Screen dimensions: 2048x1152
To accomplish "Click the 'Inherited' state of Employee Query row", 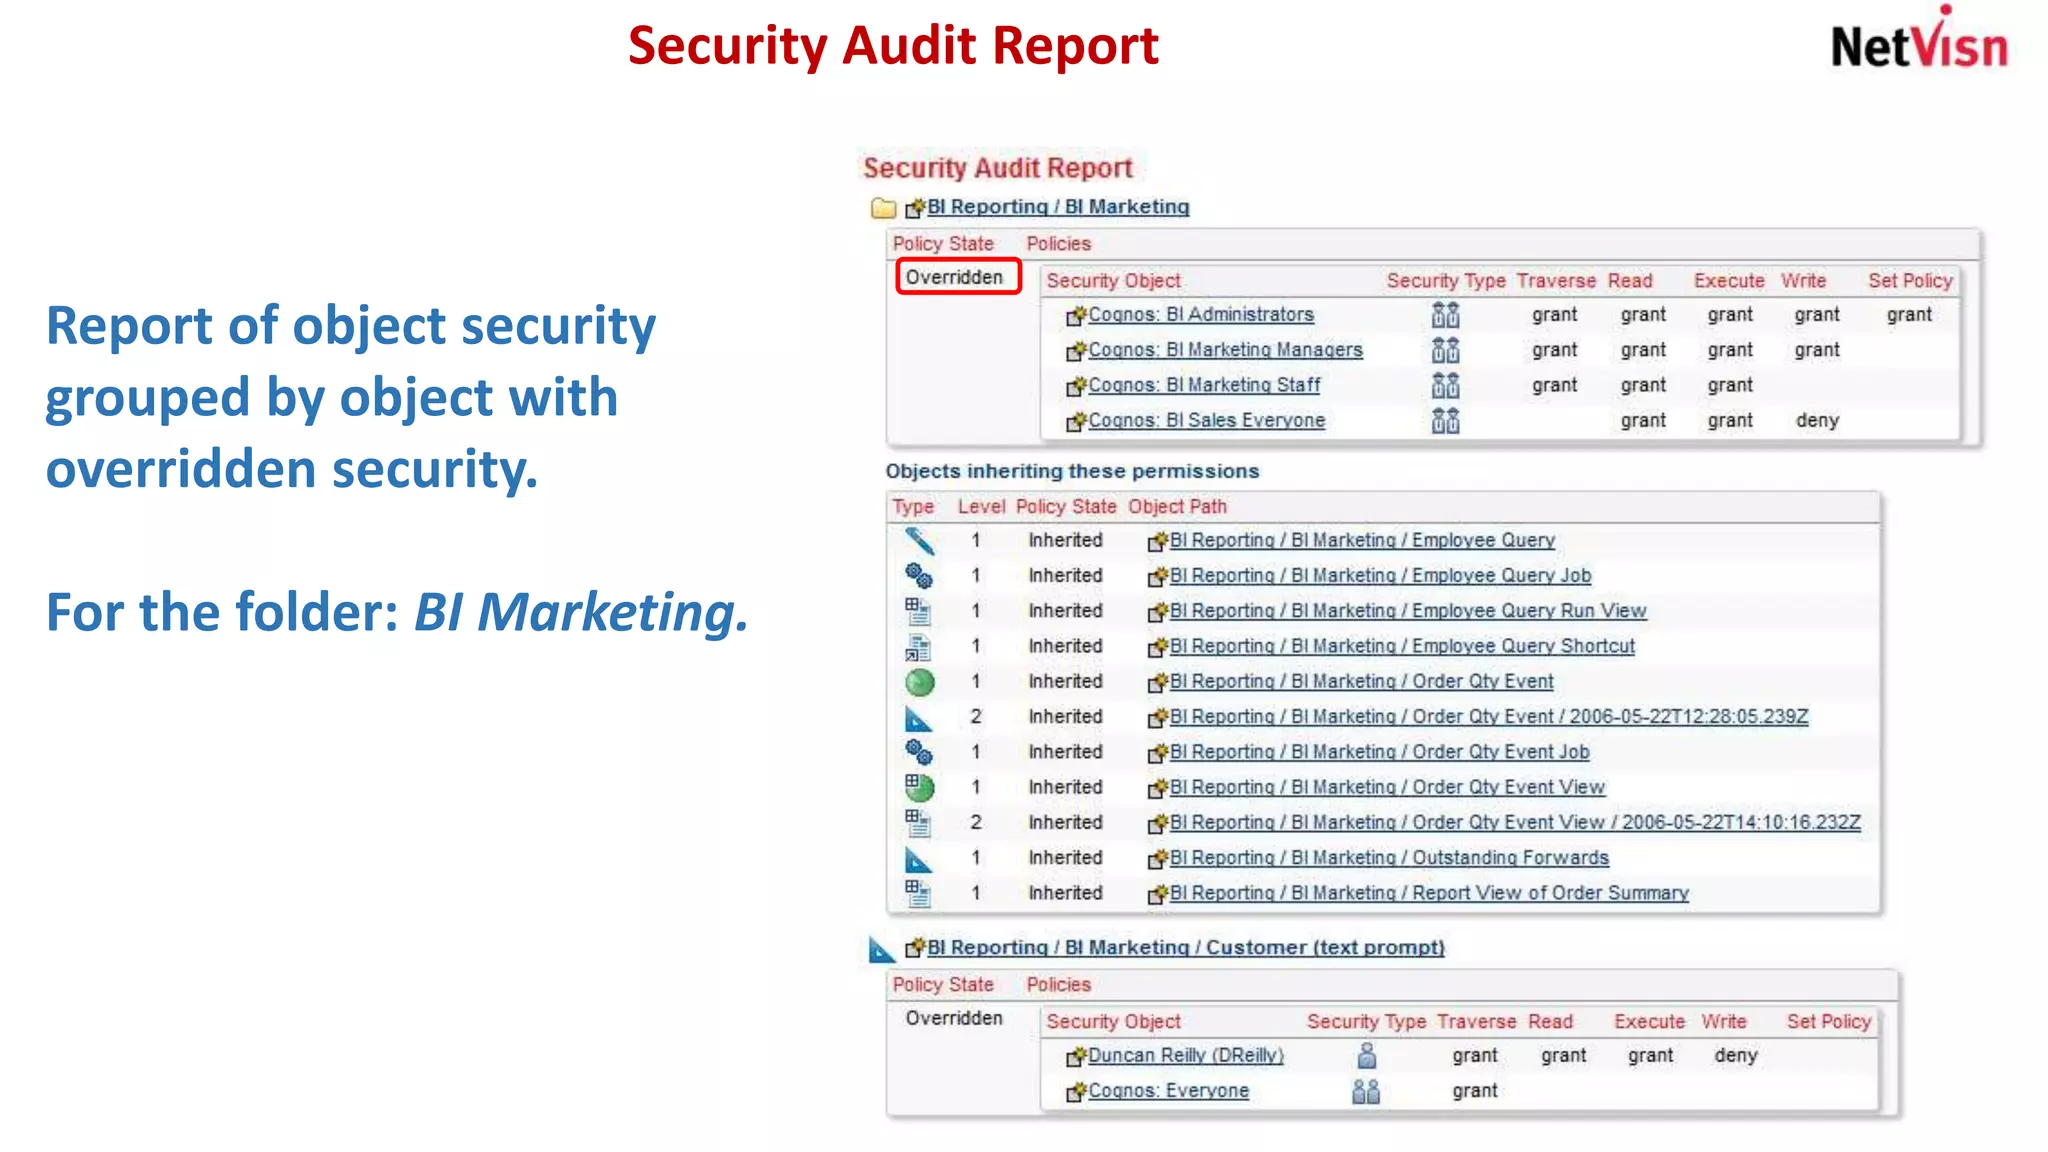I will [x=1065, y=540].
